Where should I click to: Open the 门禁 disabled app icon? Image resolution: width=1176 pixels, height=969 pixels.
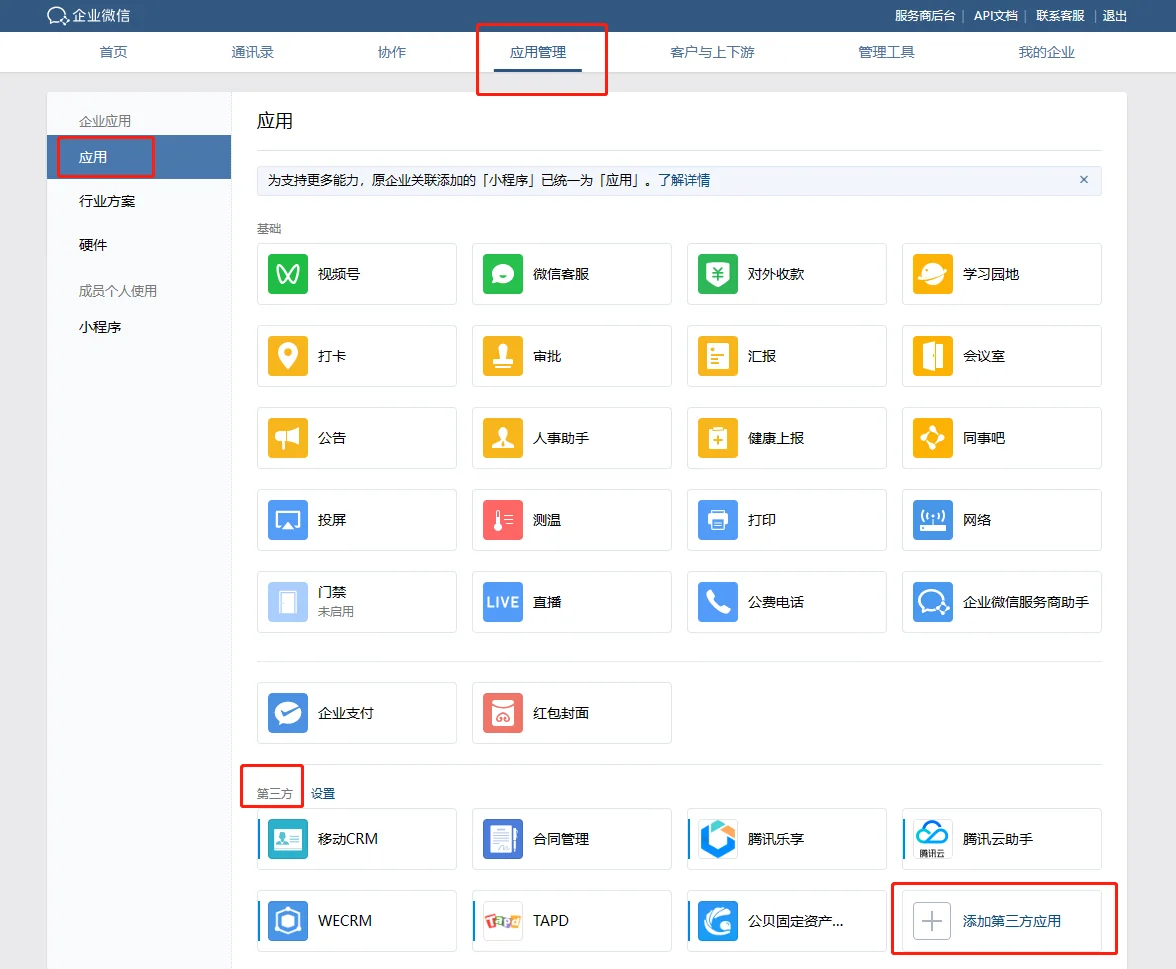(288, 602)
